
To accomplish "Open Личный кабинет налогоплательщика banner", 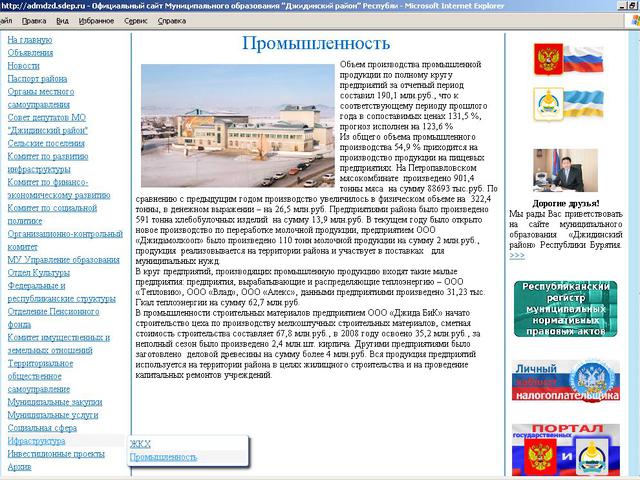I will (566, 380).
